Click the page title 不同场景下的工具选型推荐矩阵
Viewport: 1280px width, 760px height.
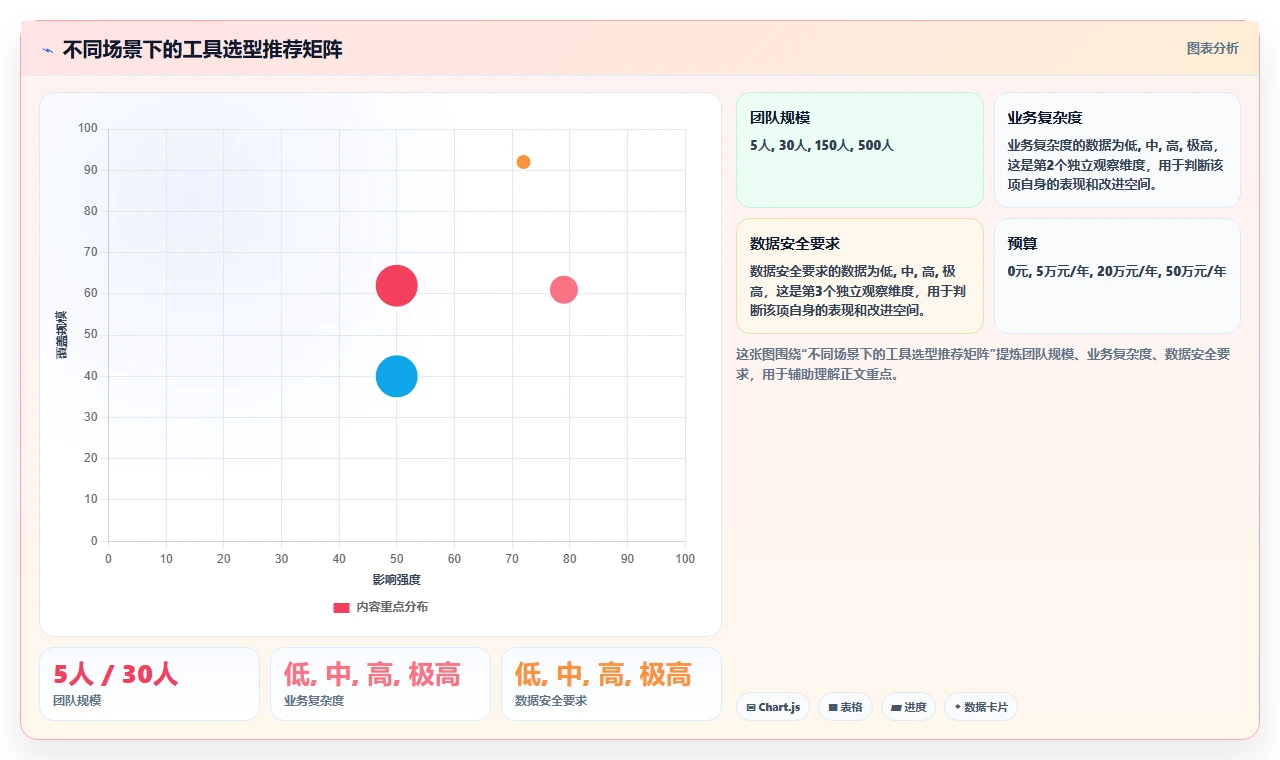pyautogui.click(x=203, y=50)
